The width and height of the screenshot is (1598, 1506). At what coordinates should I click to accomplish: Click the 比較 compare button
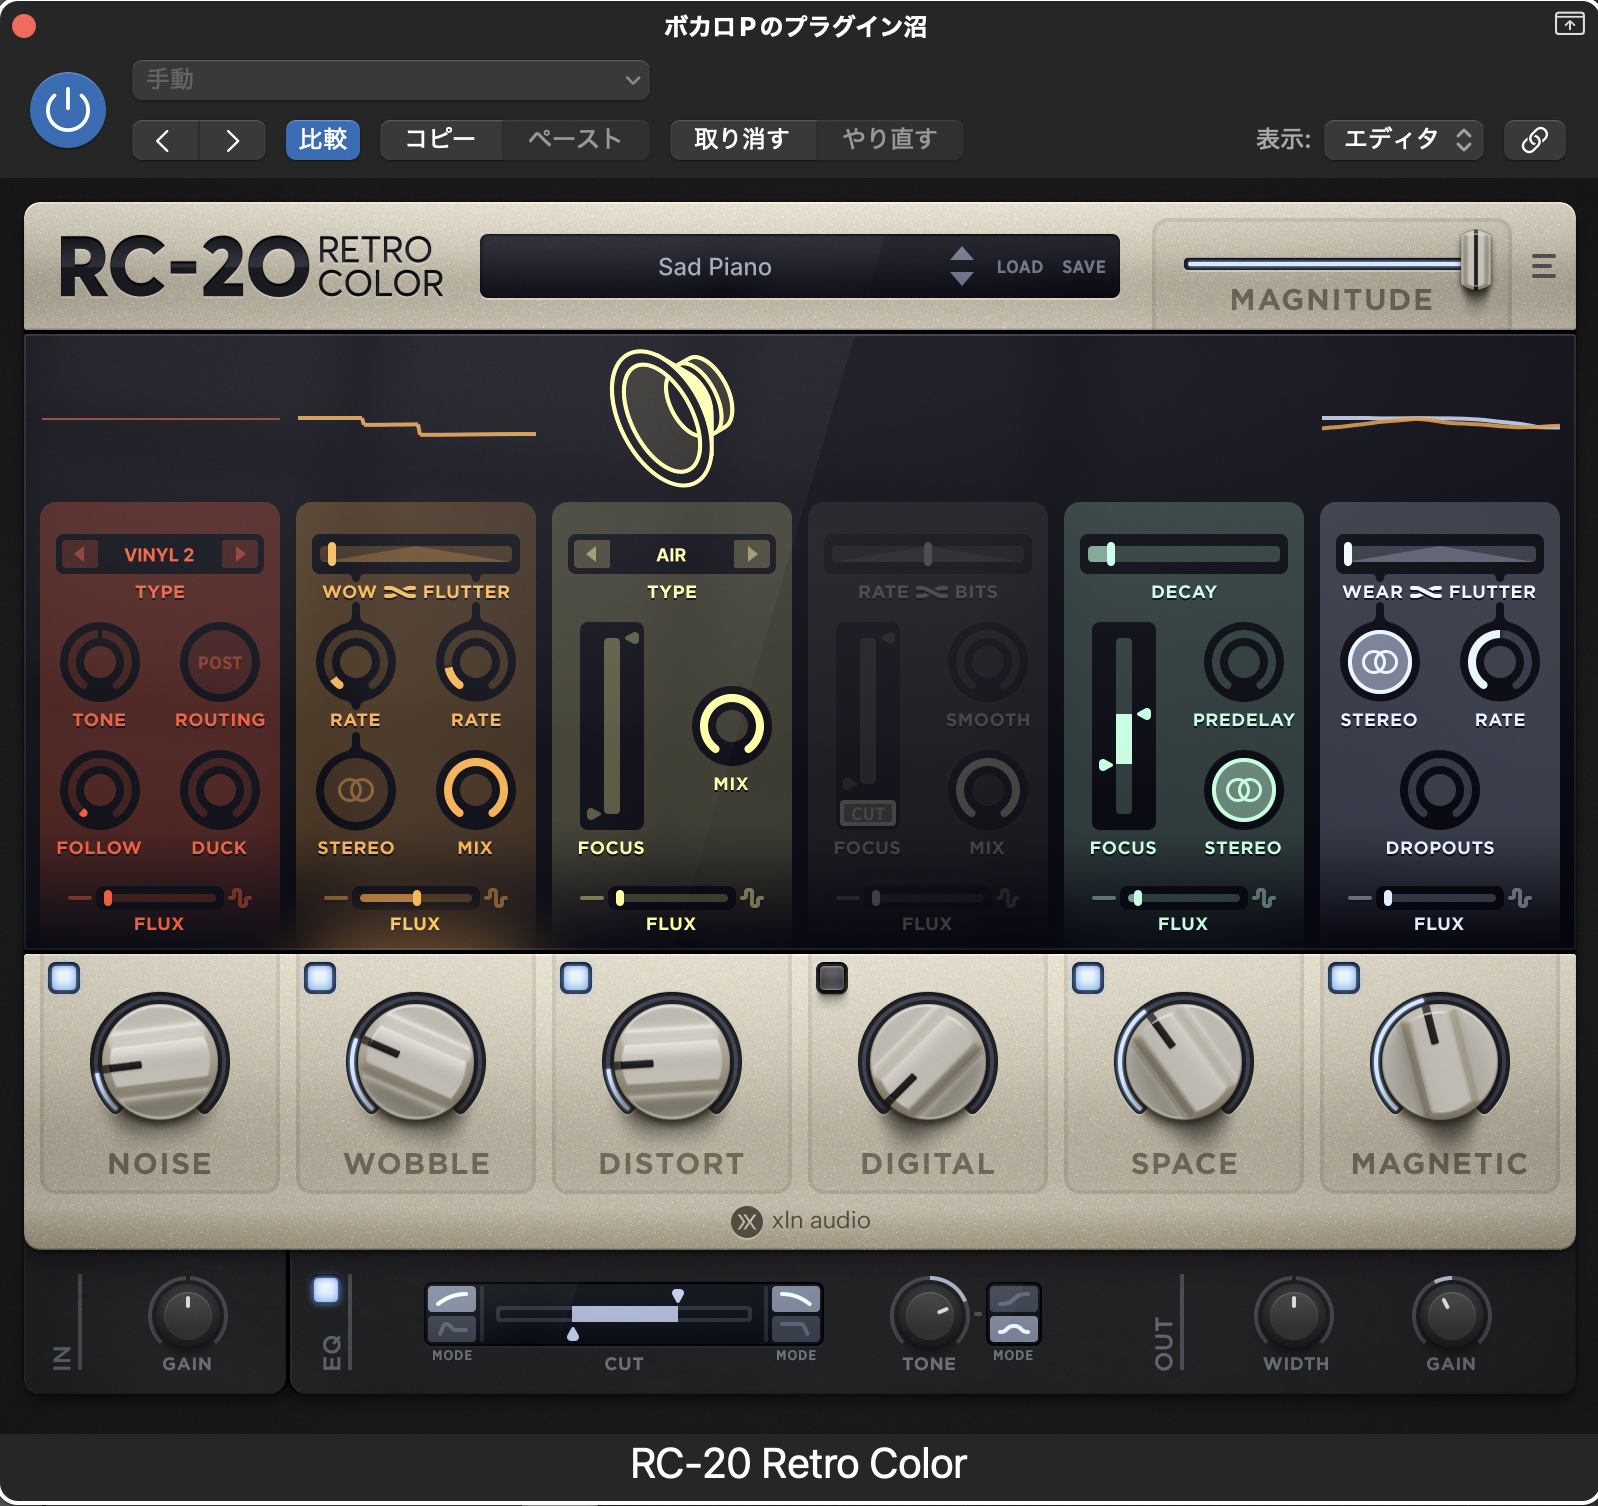coord(323,140)
